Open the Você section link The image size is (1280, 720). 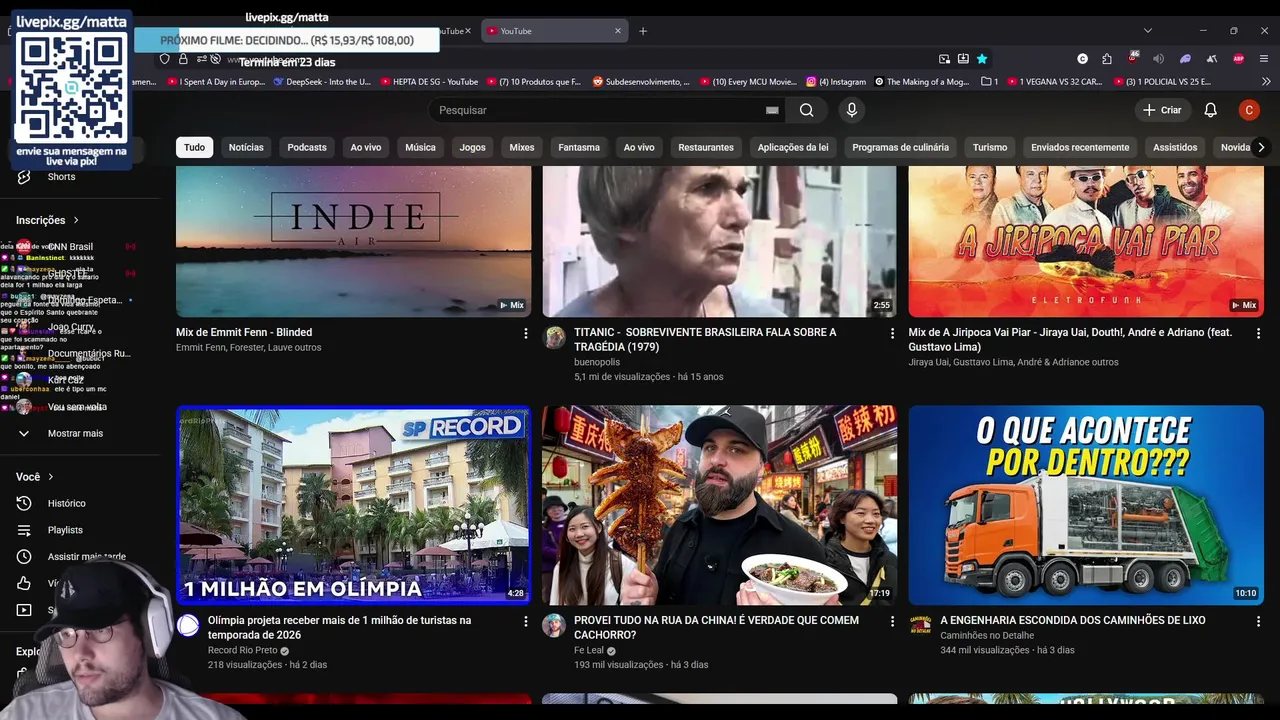coord(35,477)
